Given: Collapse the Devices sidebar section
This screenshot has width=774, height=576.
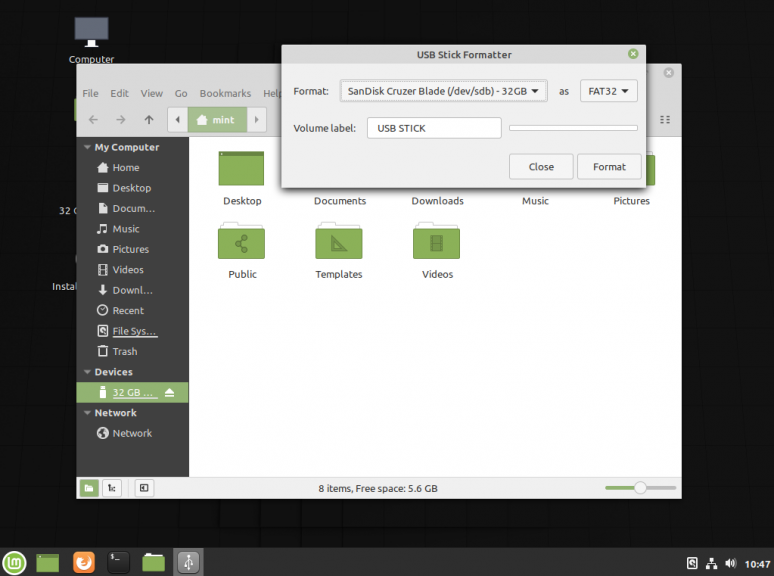Looking at the screenshot, I should (x=87, y=372).
